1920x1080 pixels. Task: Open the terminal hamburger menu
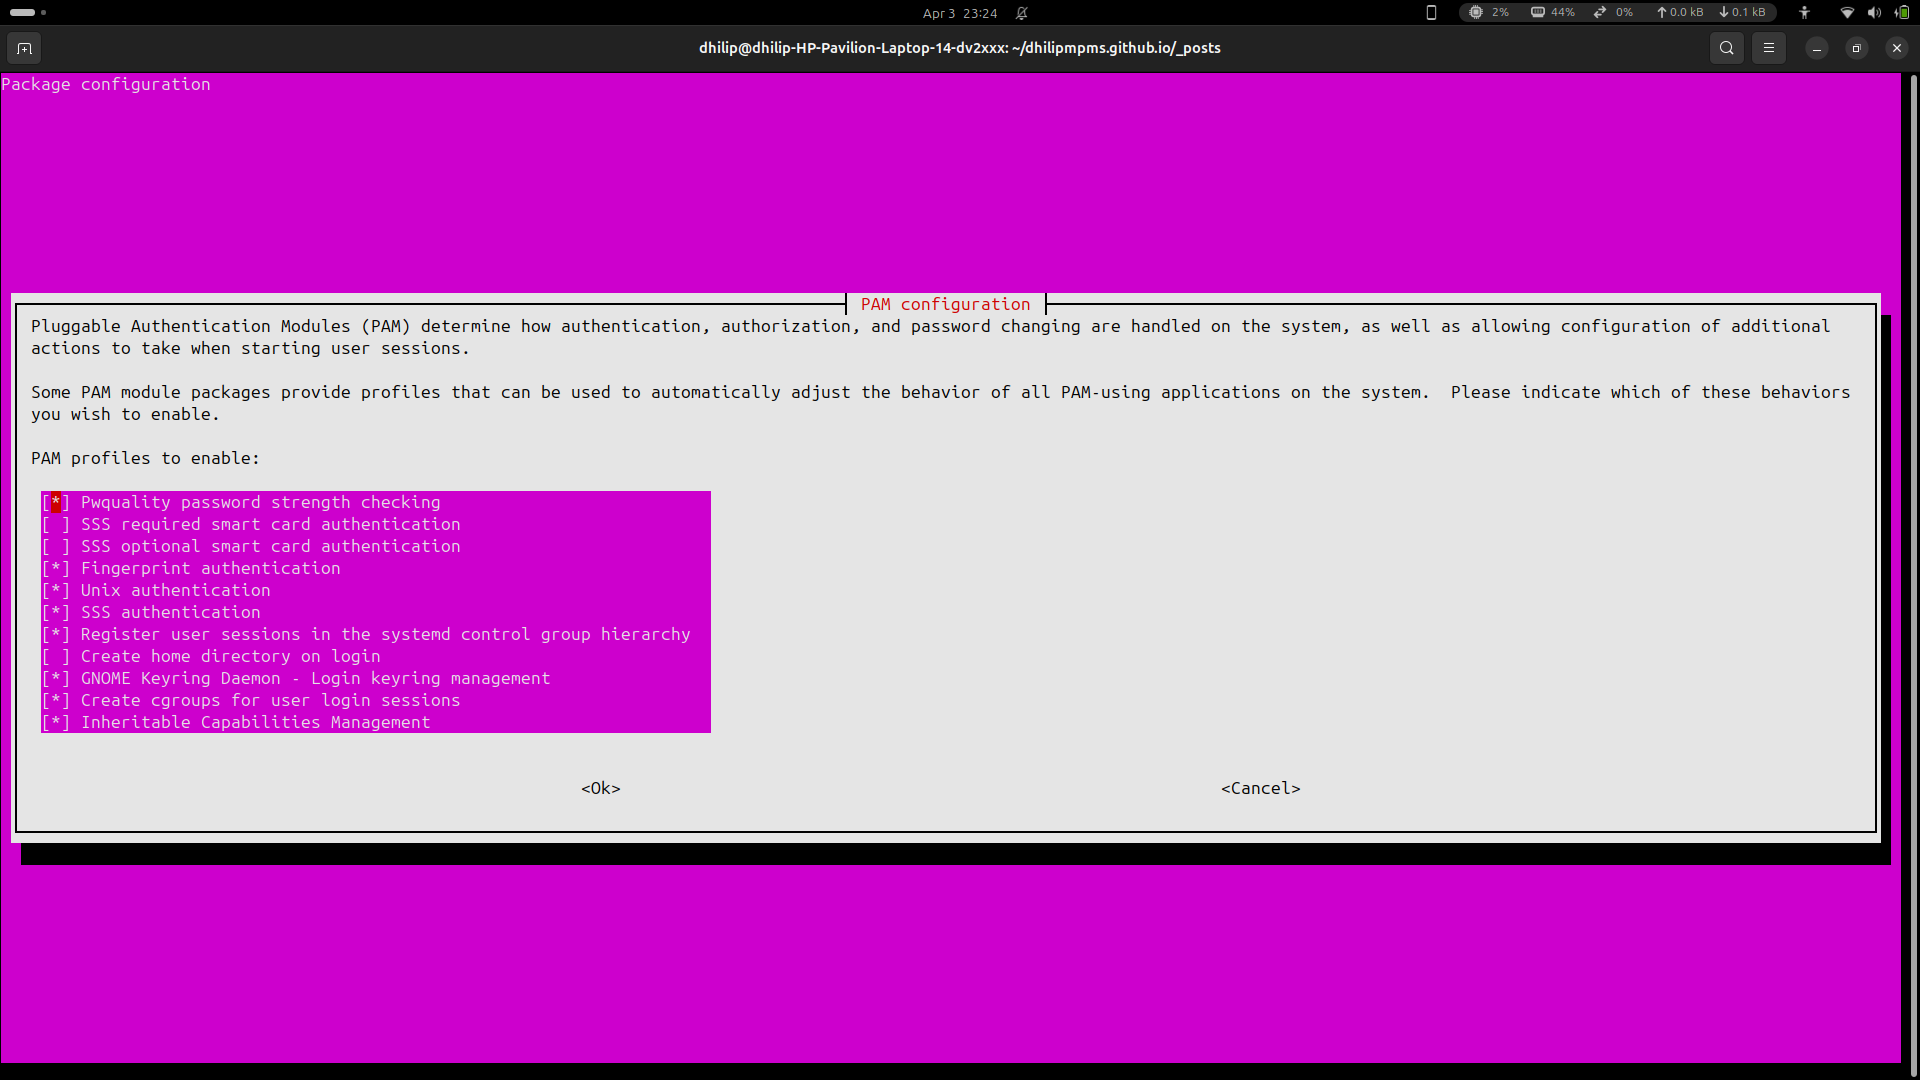point(1769,47)
